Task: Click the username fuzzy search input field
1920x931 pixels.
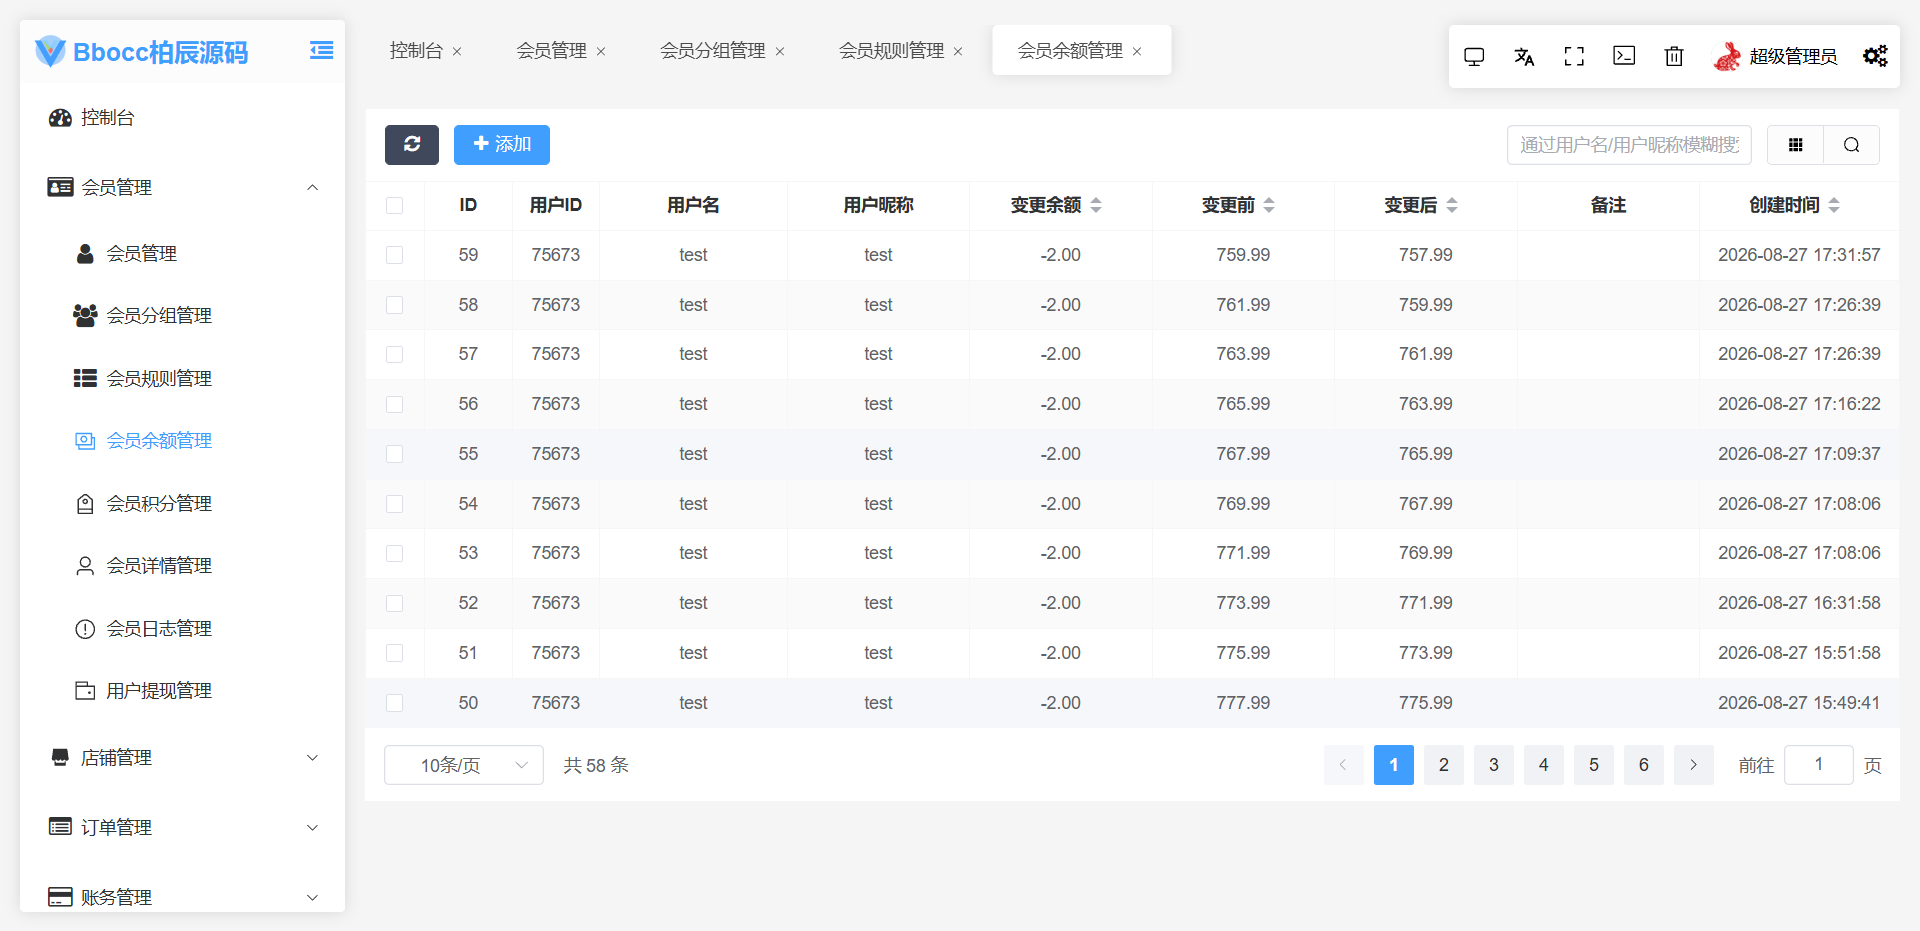Action: click(1629, 145)
